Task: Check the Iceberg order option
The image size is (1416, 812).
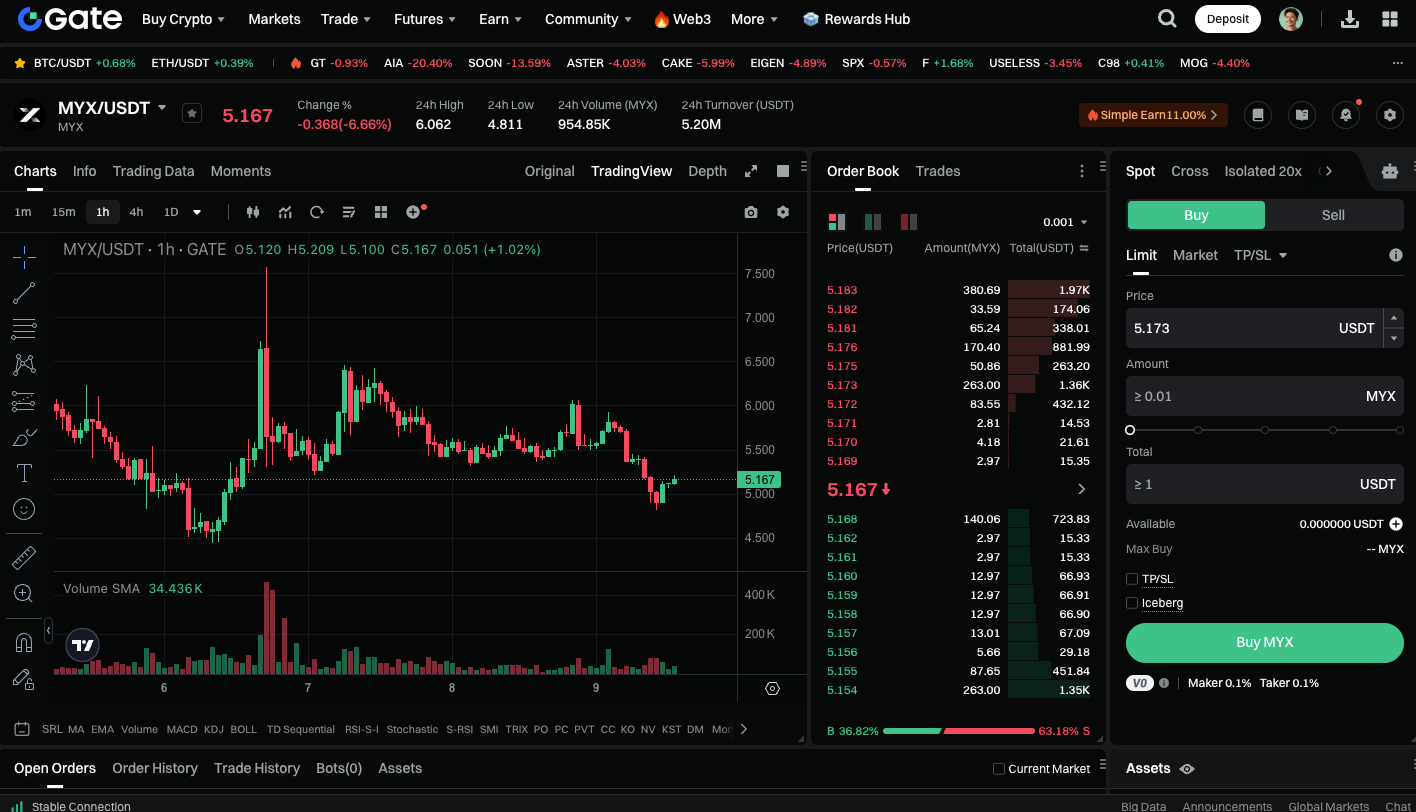Action: click(x=1132, y=603)
